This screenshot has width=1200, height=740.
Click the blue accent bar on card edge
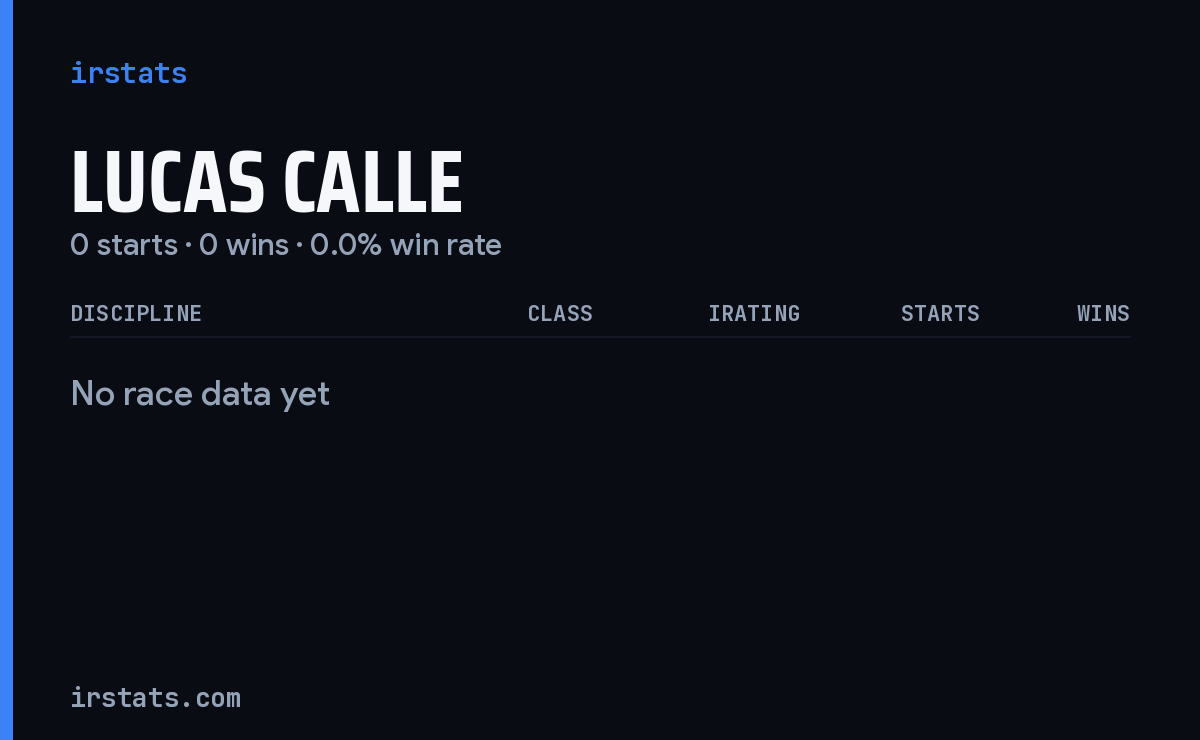(x=6, y=370)
